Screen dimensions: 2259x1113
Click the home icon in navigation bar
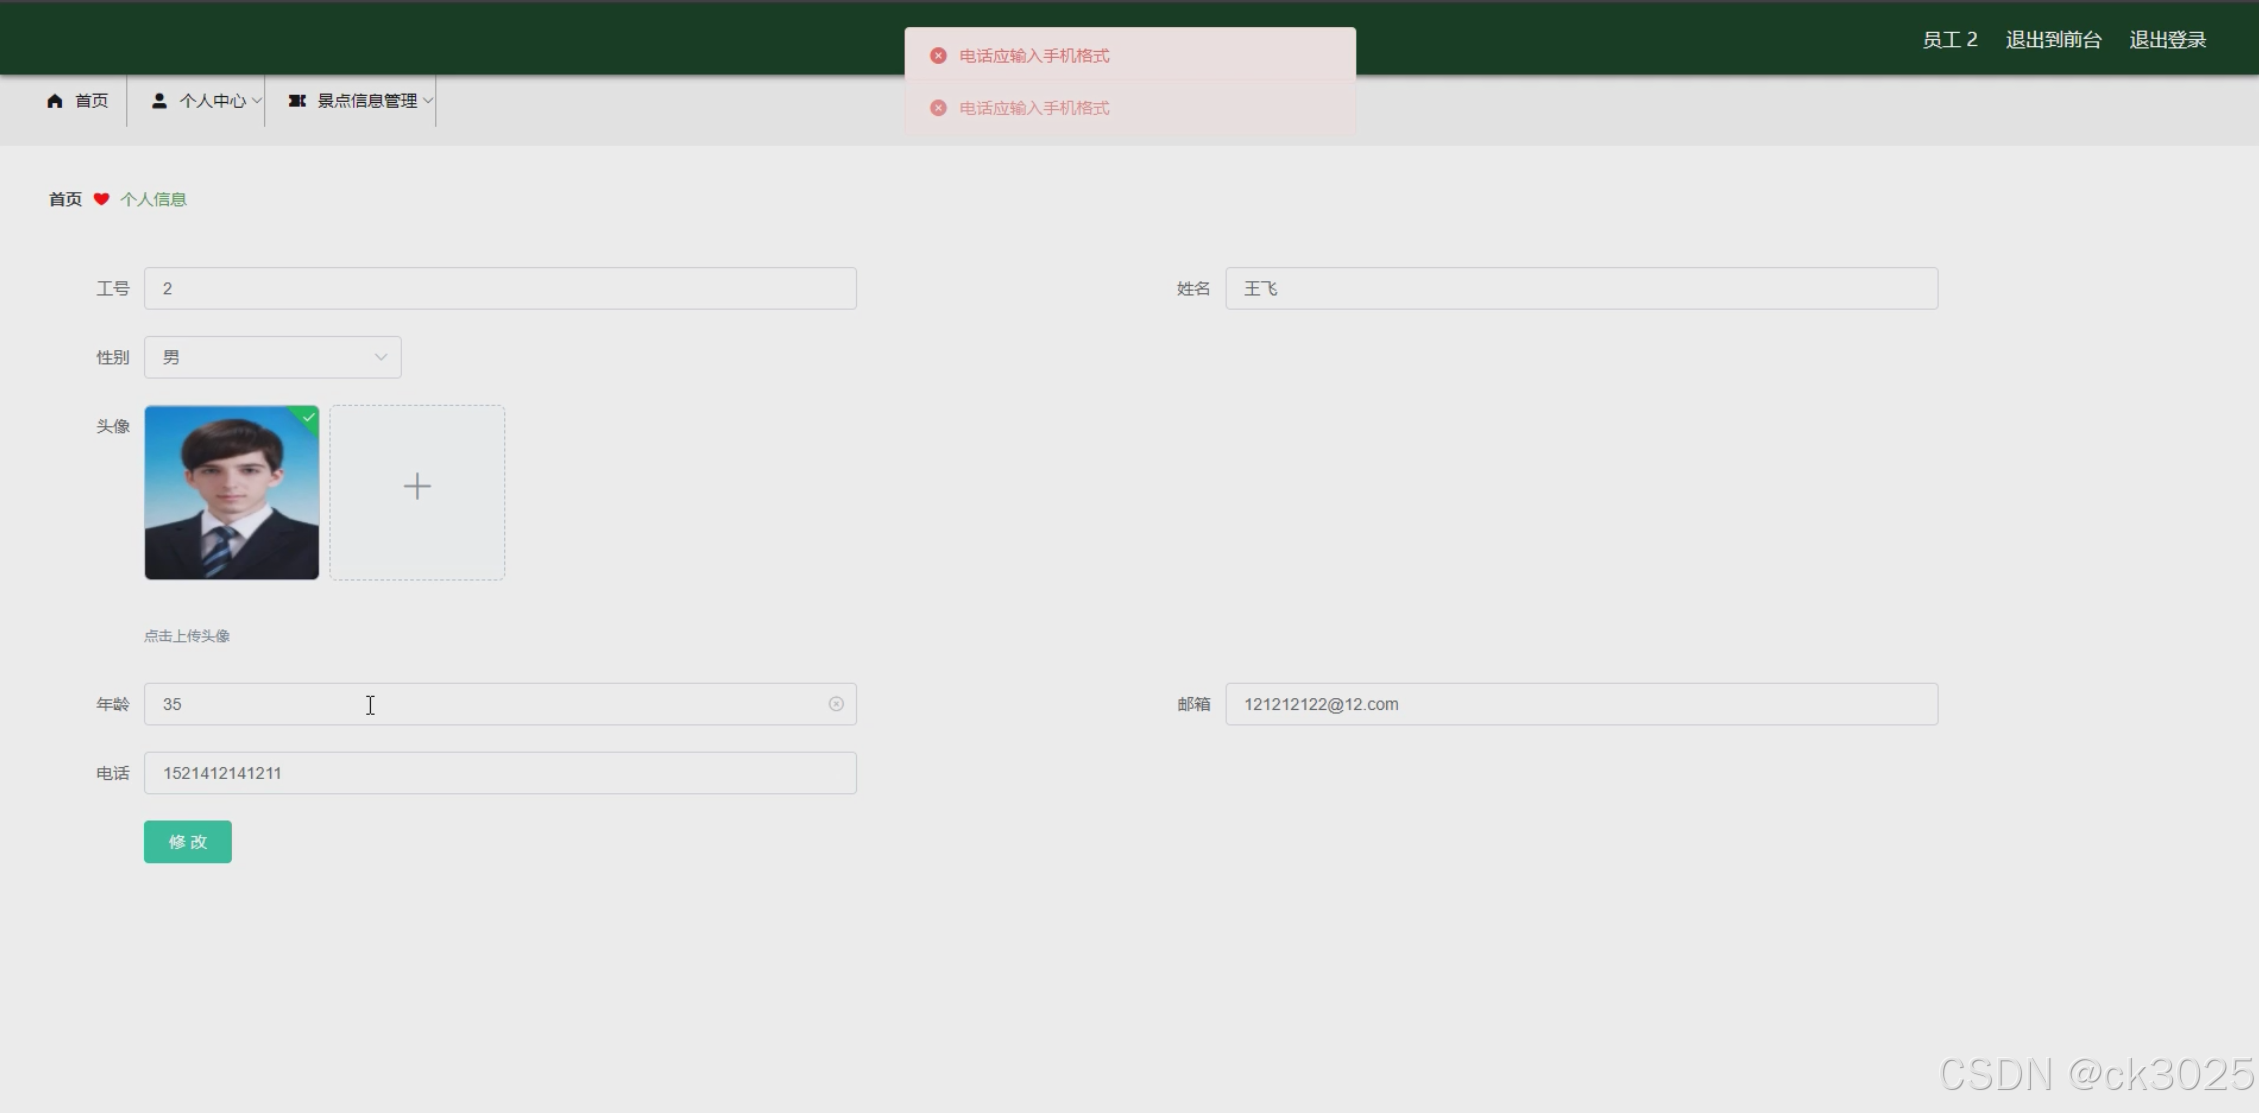55,101
